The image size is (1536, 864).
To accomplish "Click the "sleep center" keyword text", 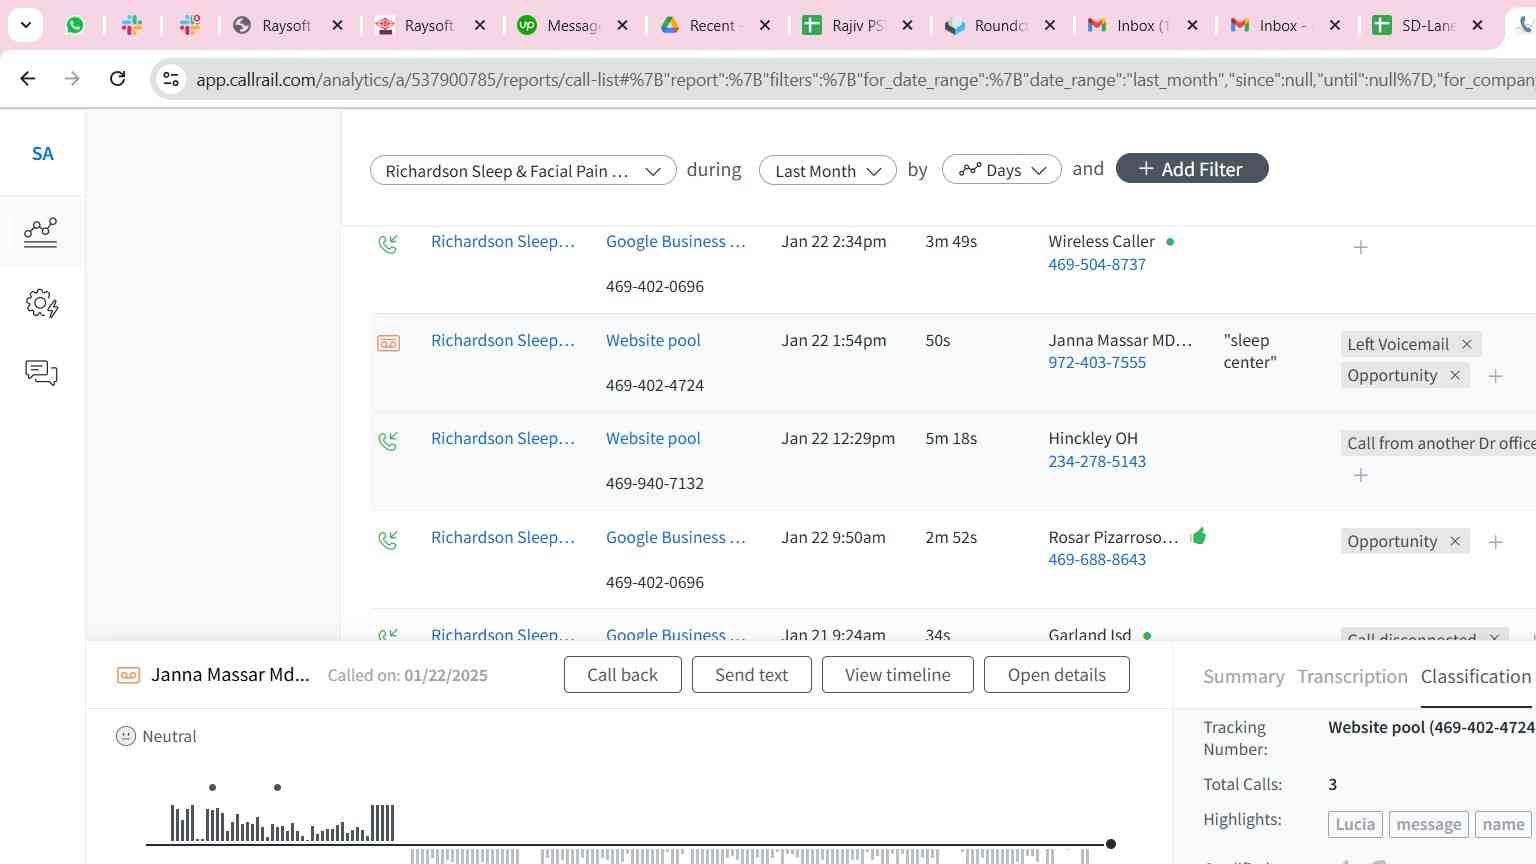I will pyautogui.click(x=1250, y=351).
